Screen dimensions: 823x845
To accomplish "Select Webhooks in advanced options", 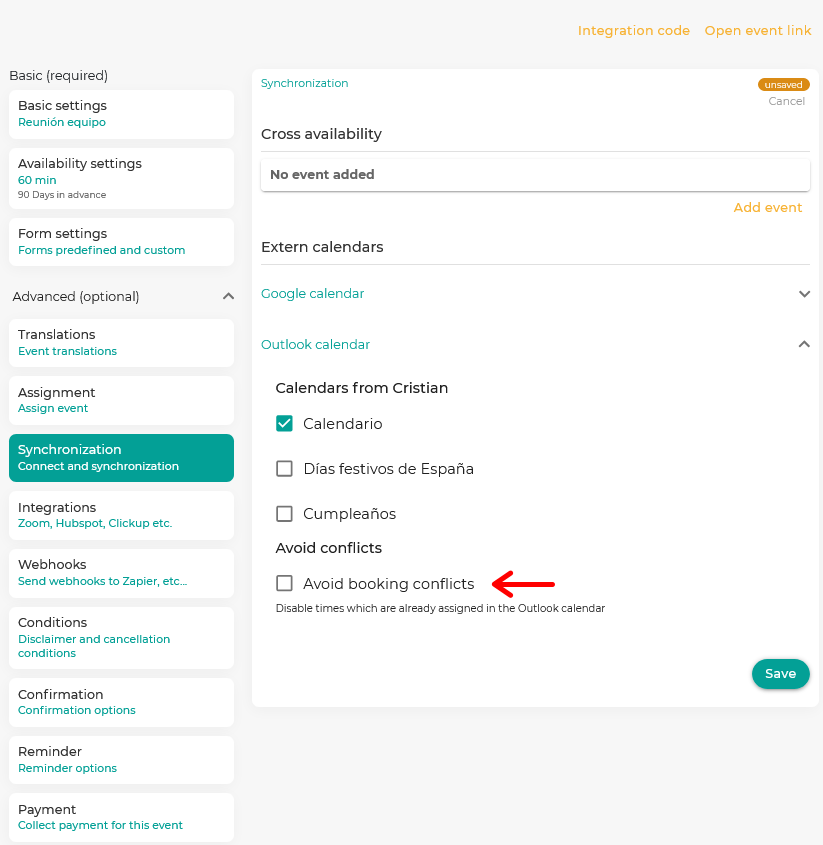I will (x=121, y=573).
